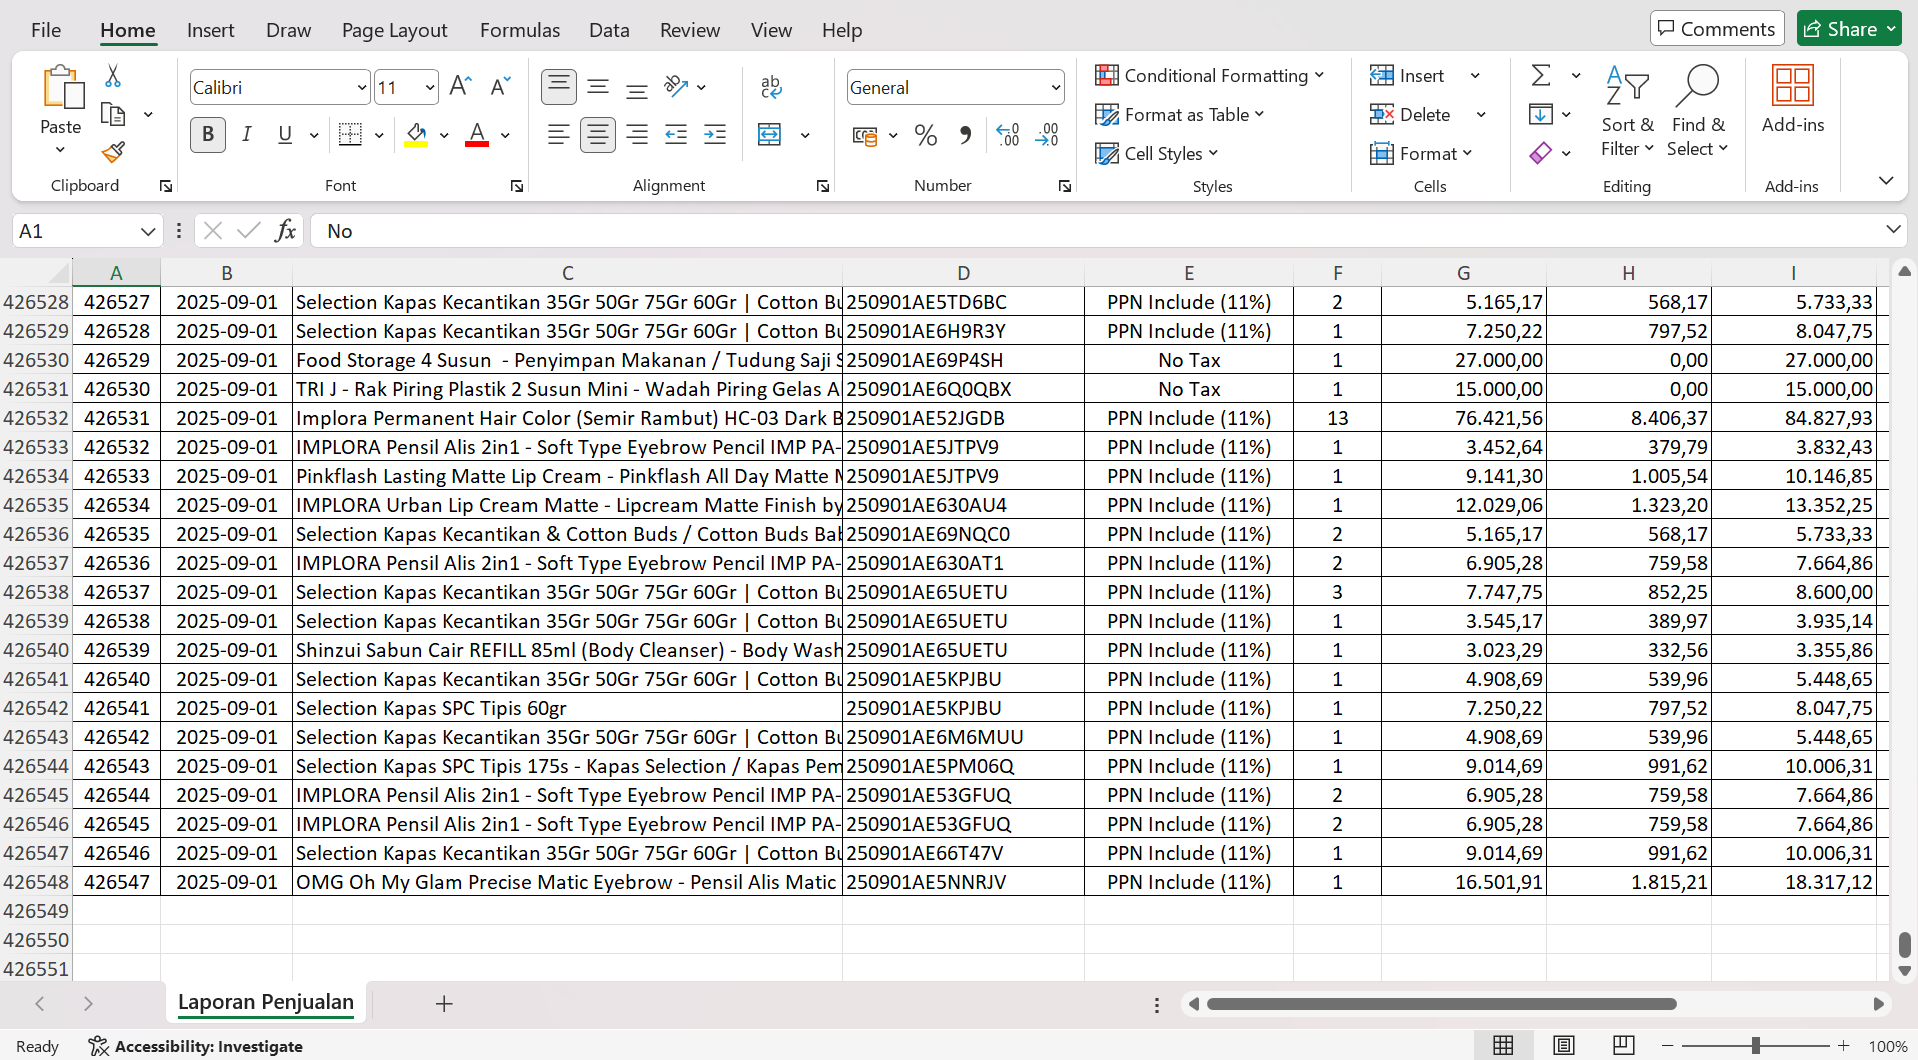Expand the formula bar
This screenshot has width=1918, height=1060.
[1893, 230]
